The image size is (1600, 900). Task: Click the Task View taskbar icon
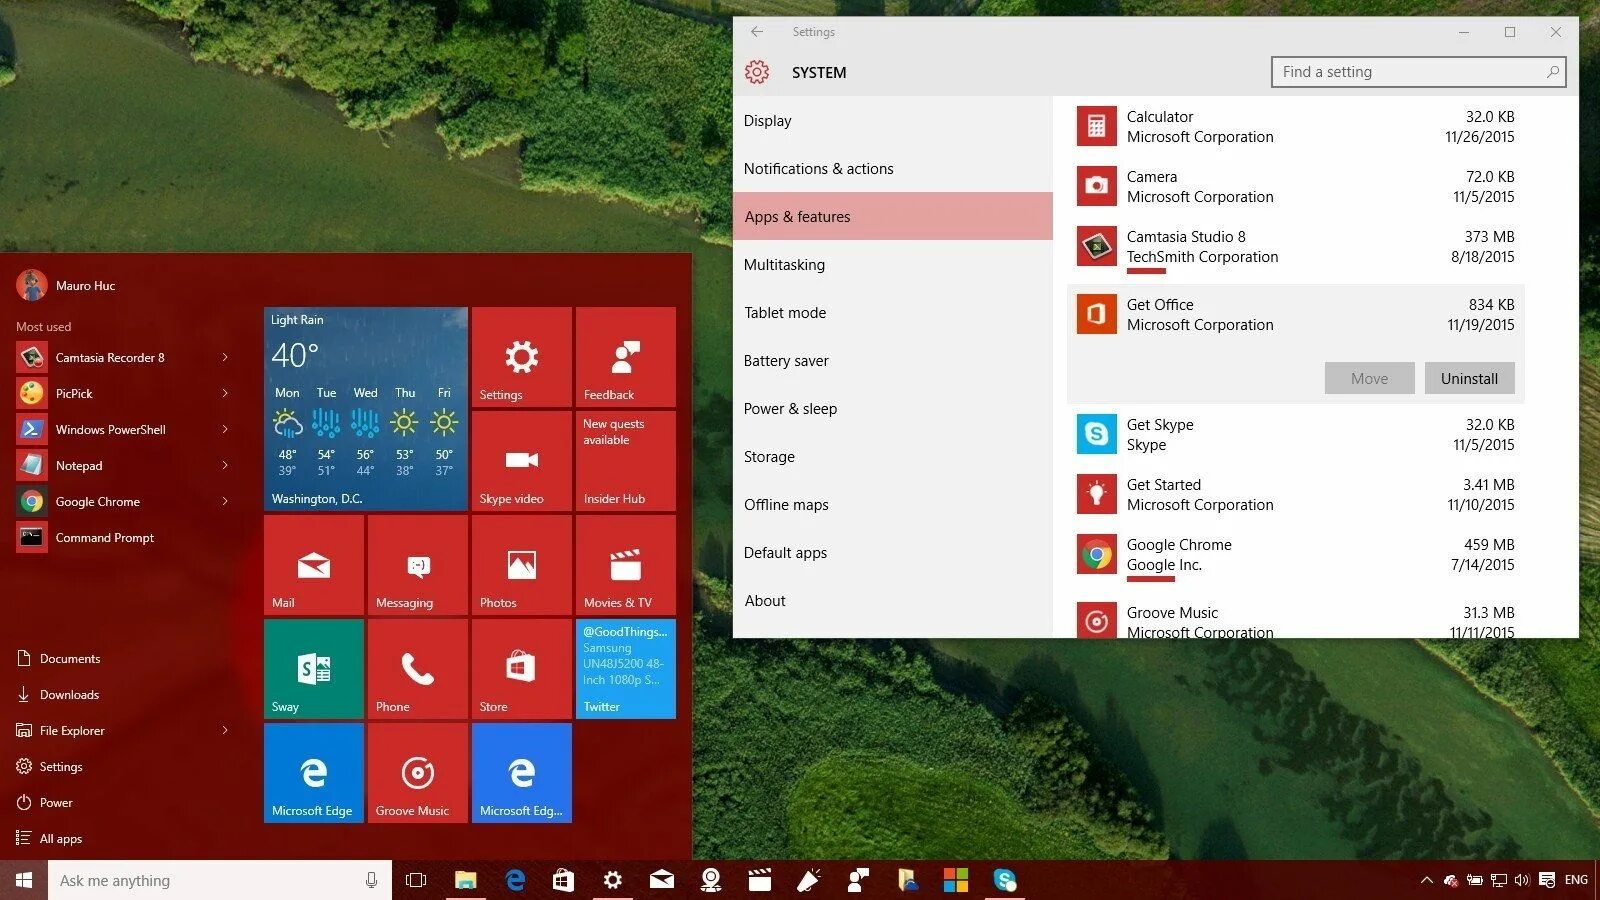pos(416,880)
